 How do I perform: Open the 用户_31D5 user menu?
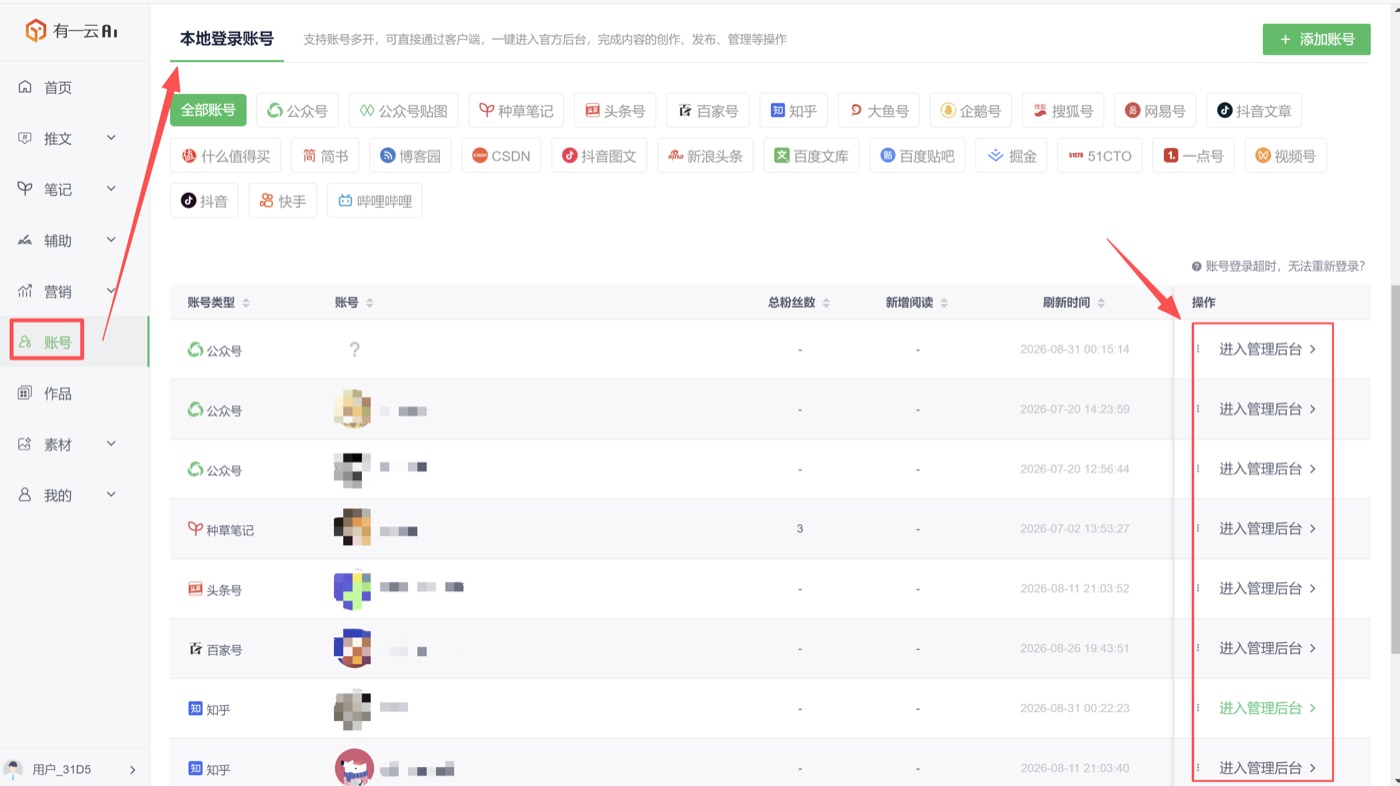[x=74, y=769]
